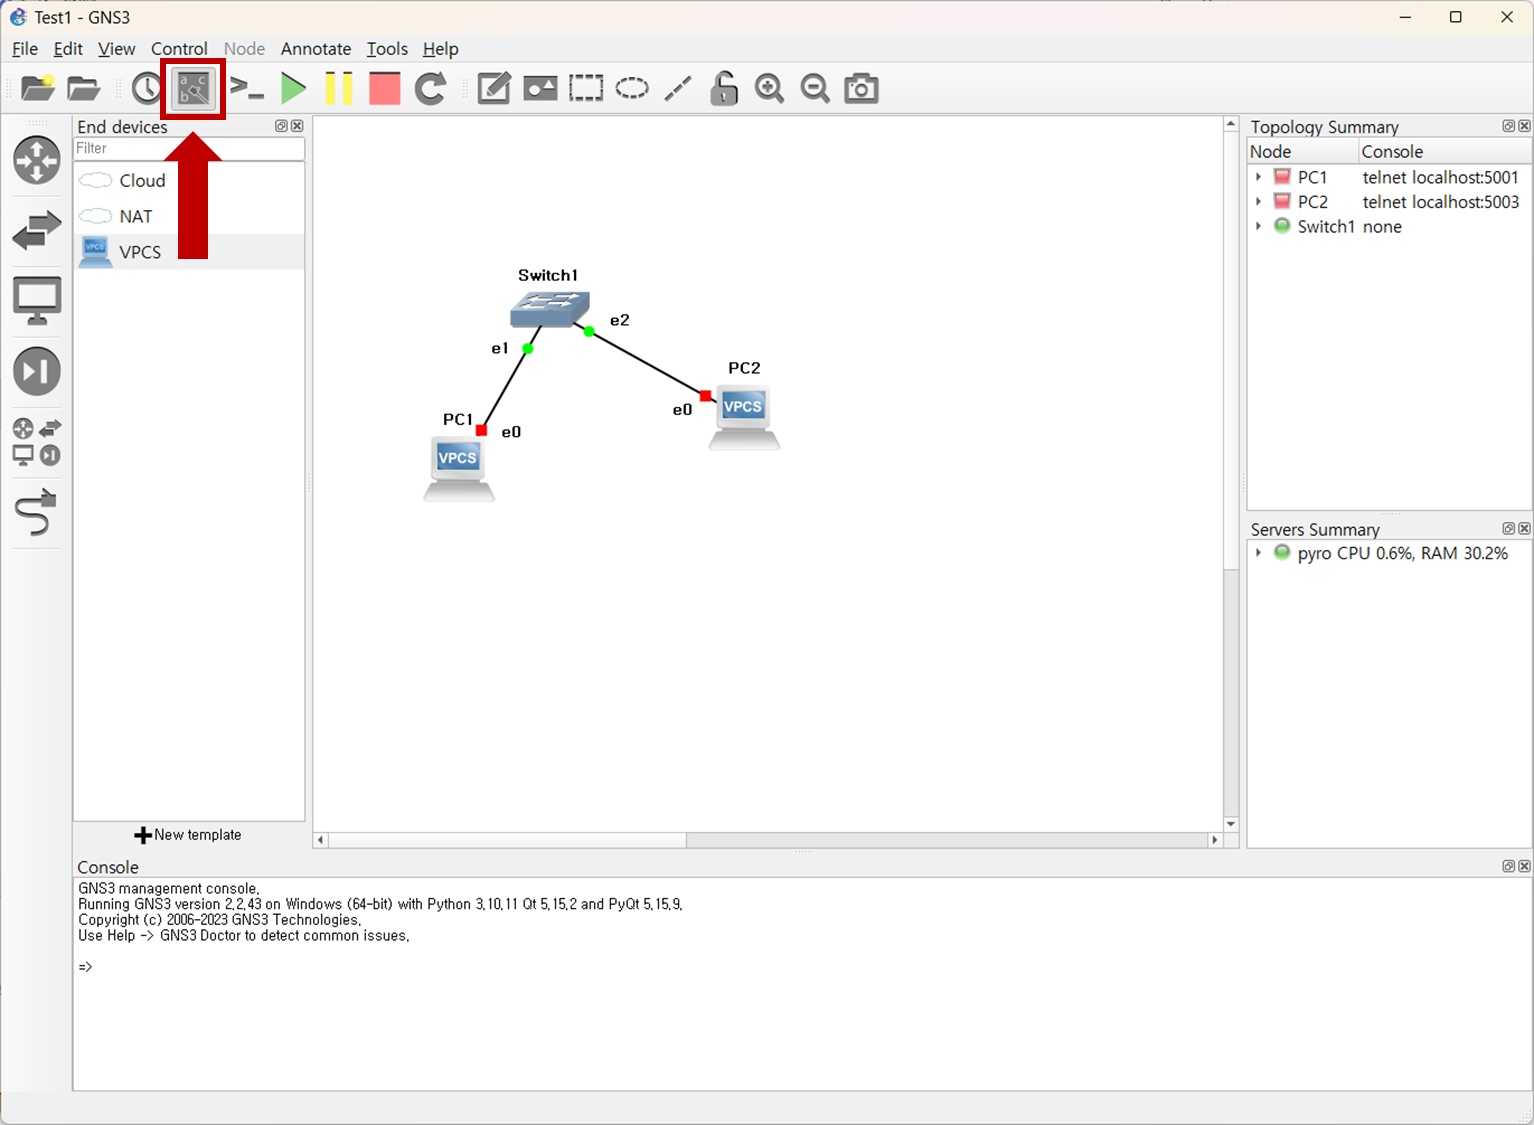
Task: Select the Draw a line tool
Action: pyautogui.click(x=678, y=88)
